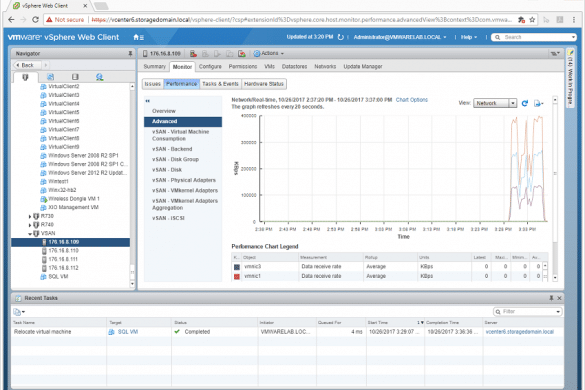Open the Storage navigator tab icon

pyautogui.click(x=75, y=77)
